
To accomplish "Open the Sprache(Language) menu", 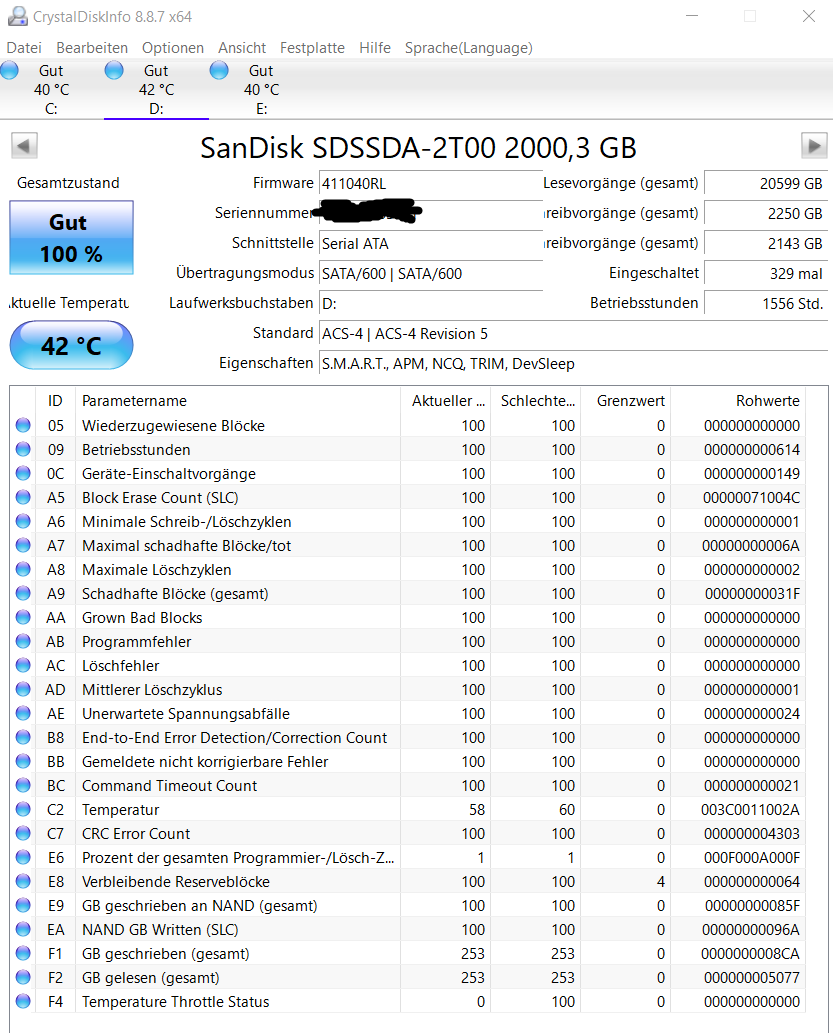I will pyautogui.click(x=469, y=47).
